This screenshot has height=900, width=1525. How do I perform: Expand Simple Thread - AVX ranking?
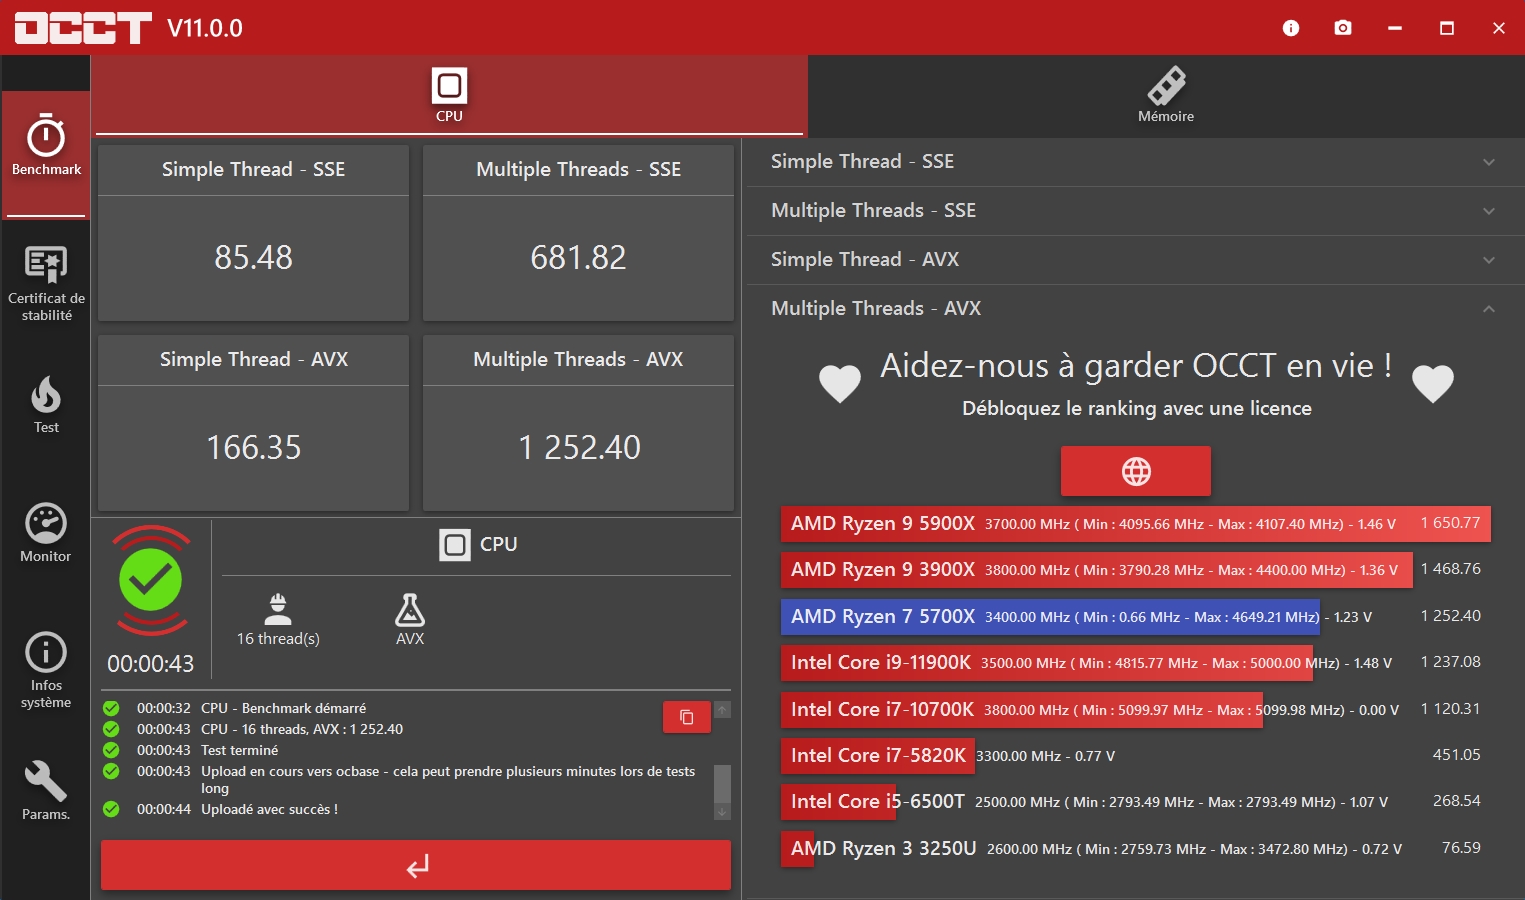pyautogui.click(x=1134, y=260)
